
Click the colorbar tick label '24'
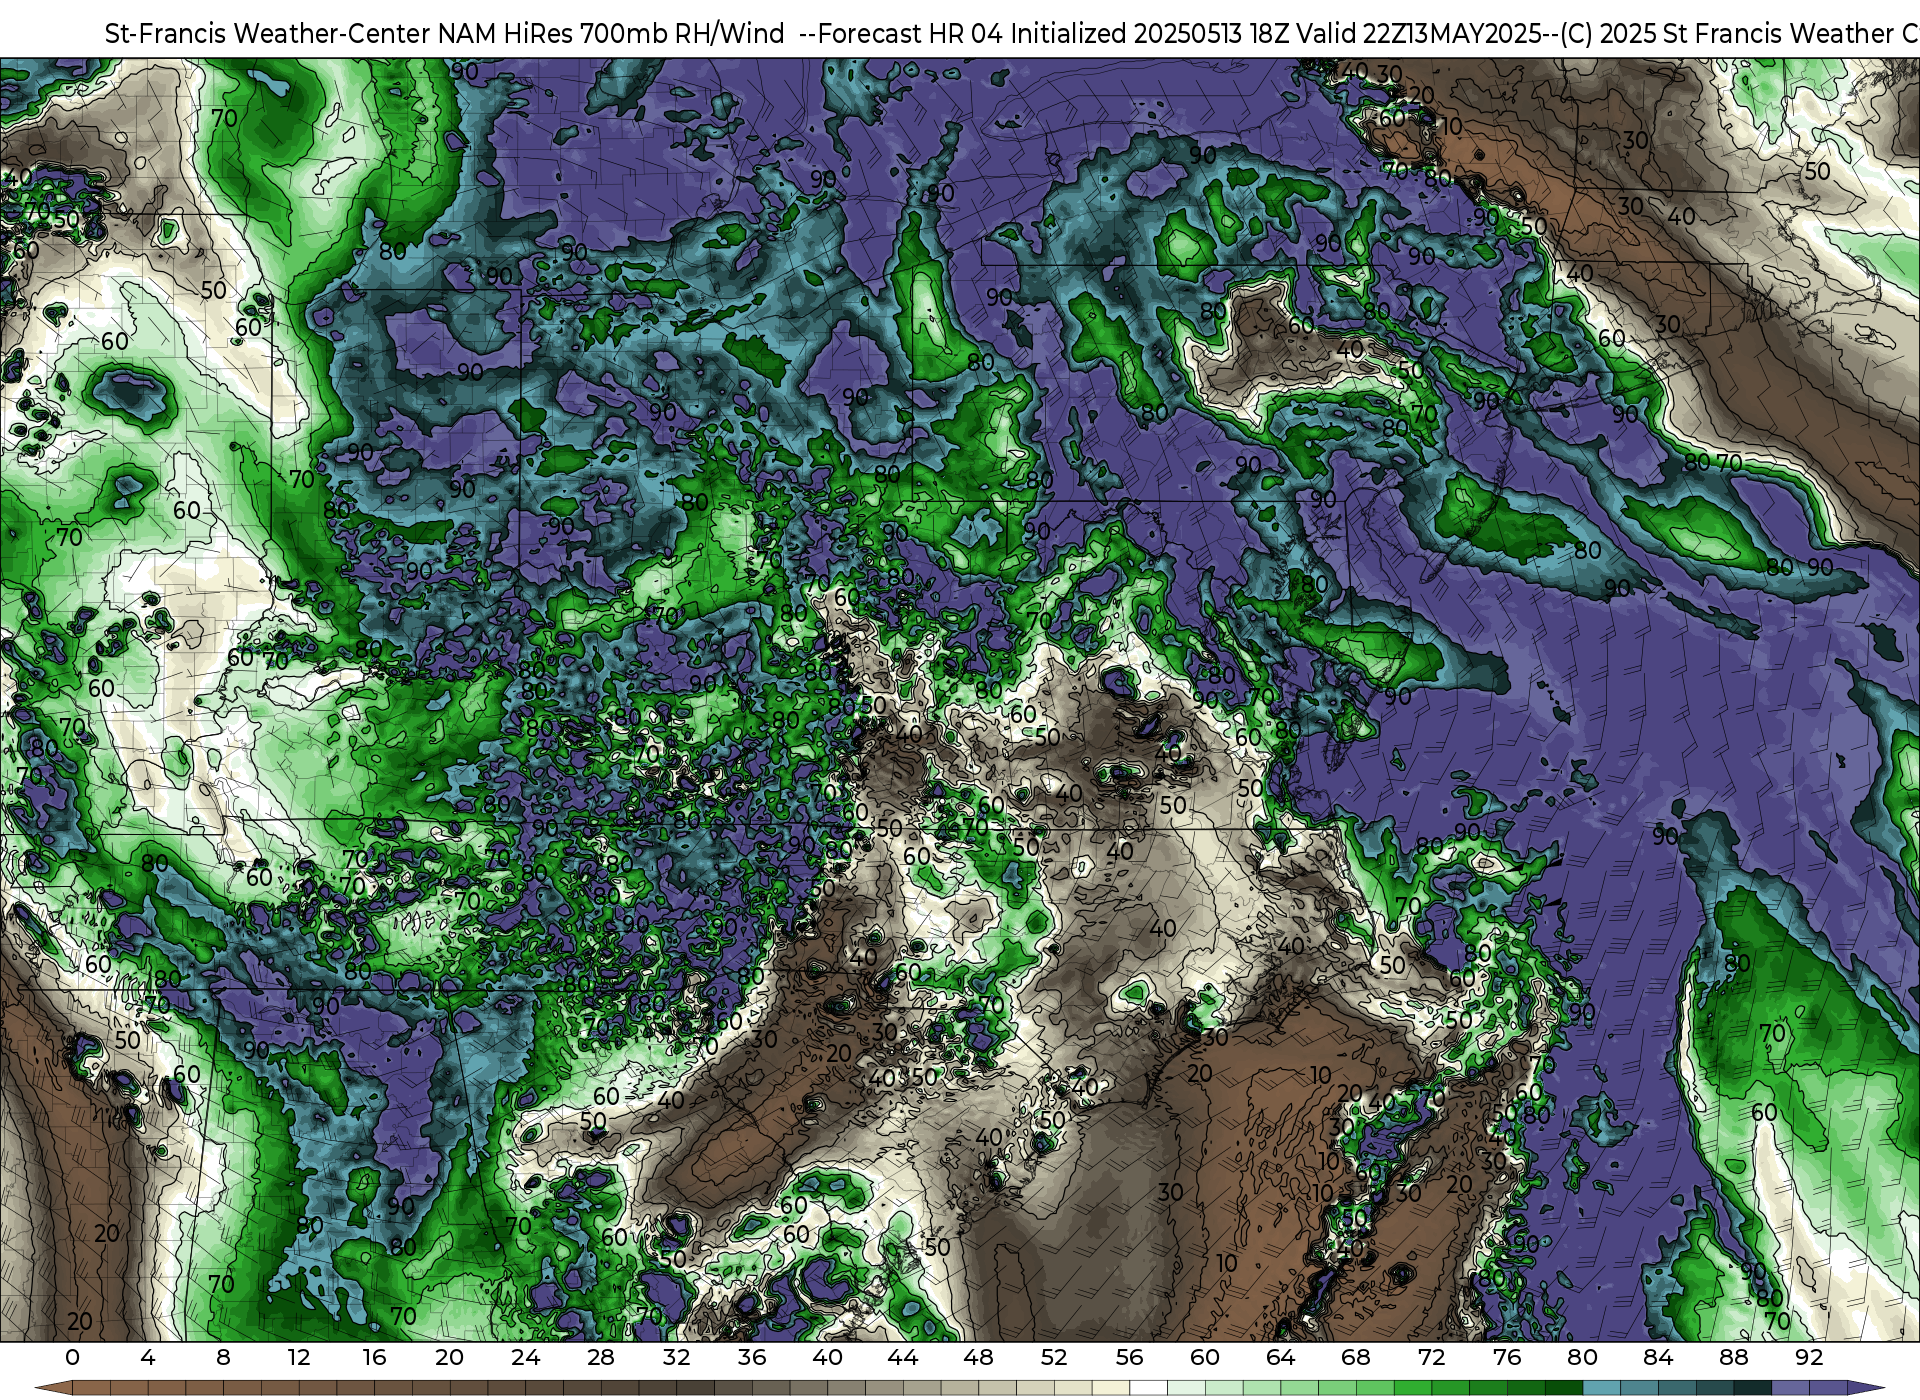coord(525,1357)
